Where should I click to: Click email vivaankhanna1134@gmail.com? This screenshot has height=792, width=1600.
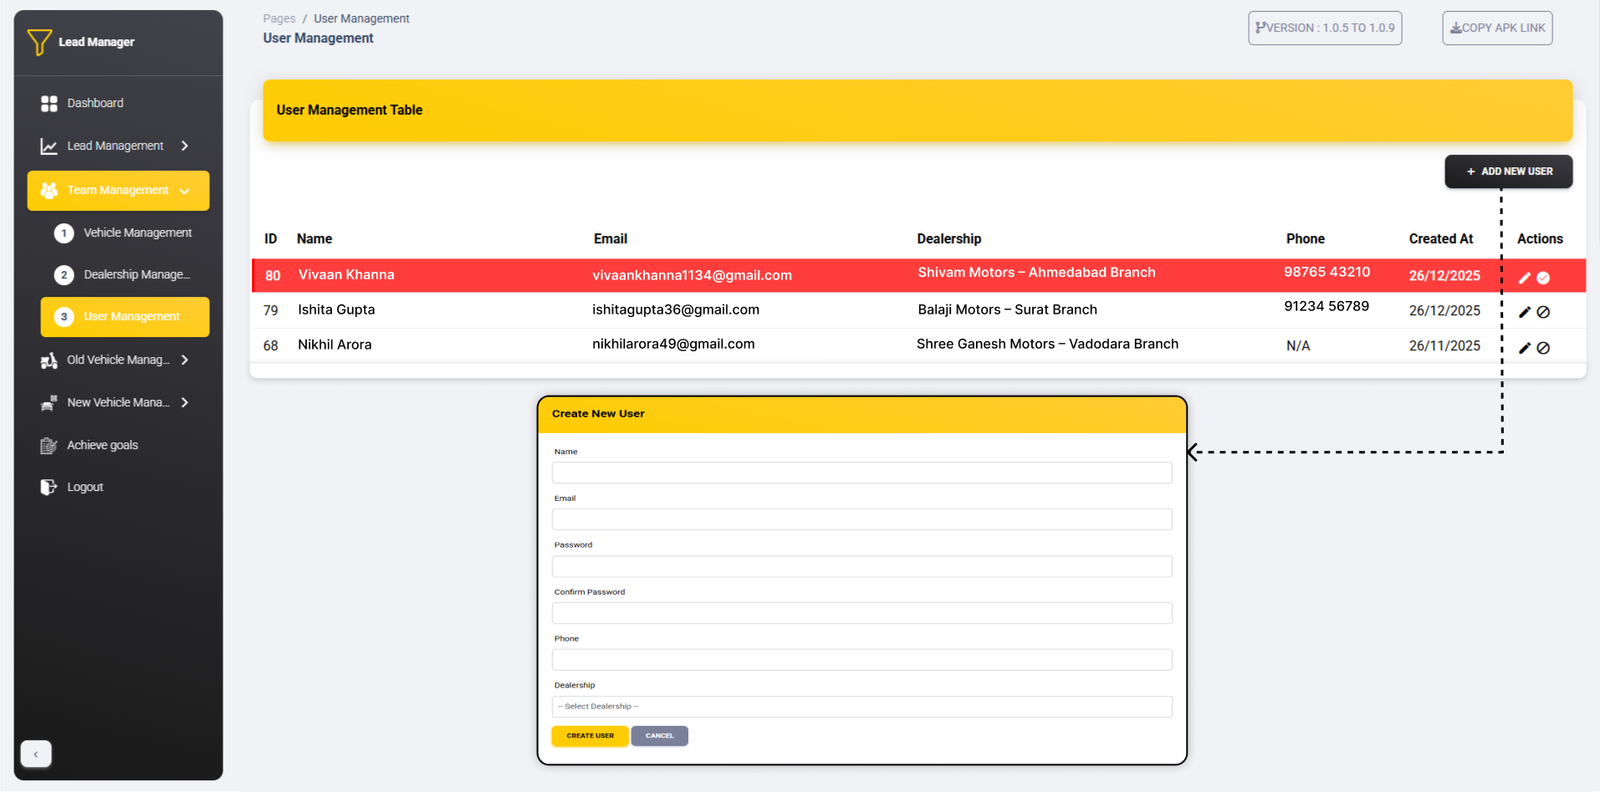pyautogui.click(x=692, y=275)
